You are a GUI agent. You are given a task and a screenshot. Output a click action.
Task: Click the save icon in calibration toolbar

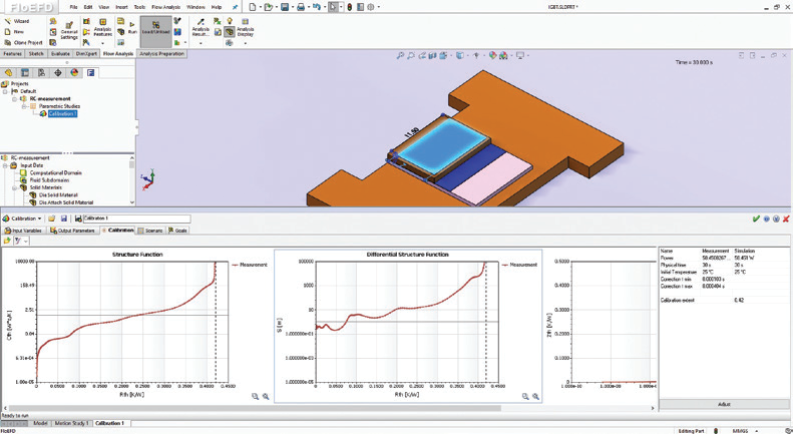click(x=65, y=218)
